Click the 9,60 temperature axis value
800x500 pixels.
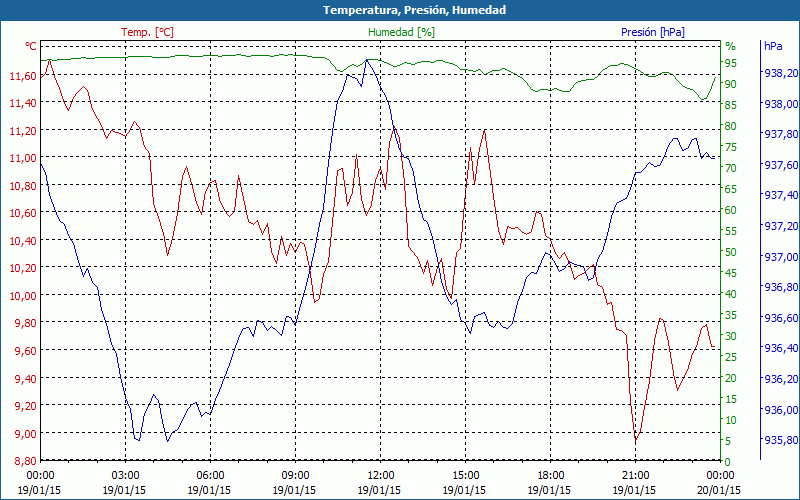(x=26, y=351)
